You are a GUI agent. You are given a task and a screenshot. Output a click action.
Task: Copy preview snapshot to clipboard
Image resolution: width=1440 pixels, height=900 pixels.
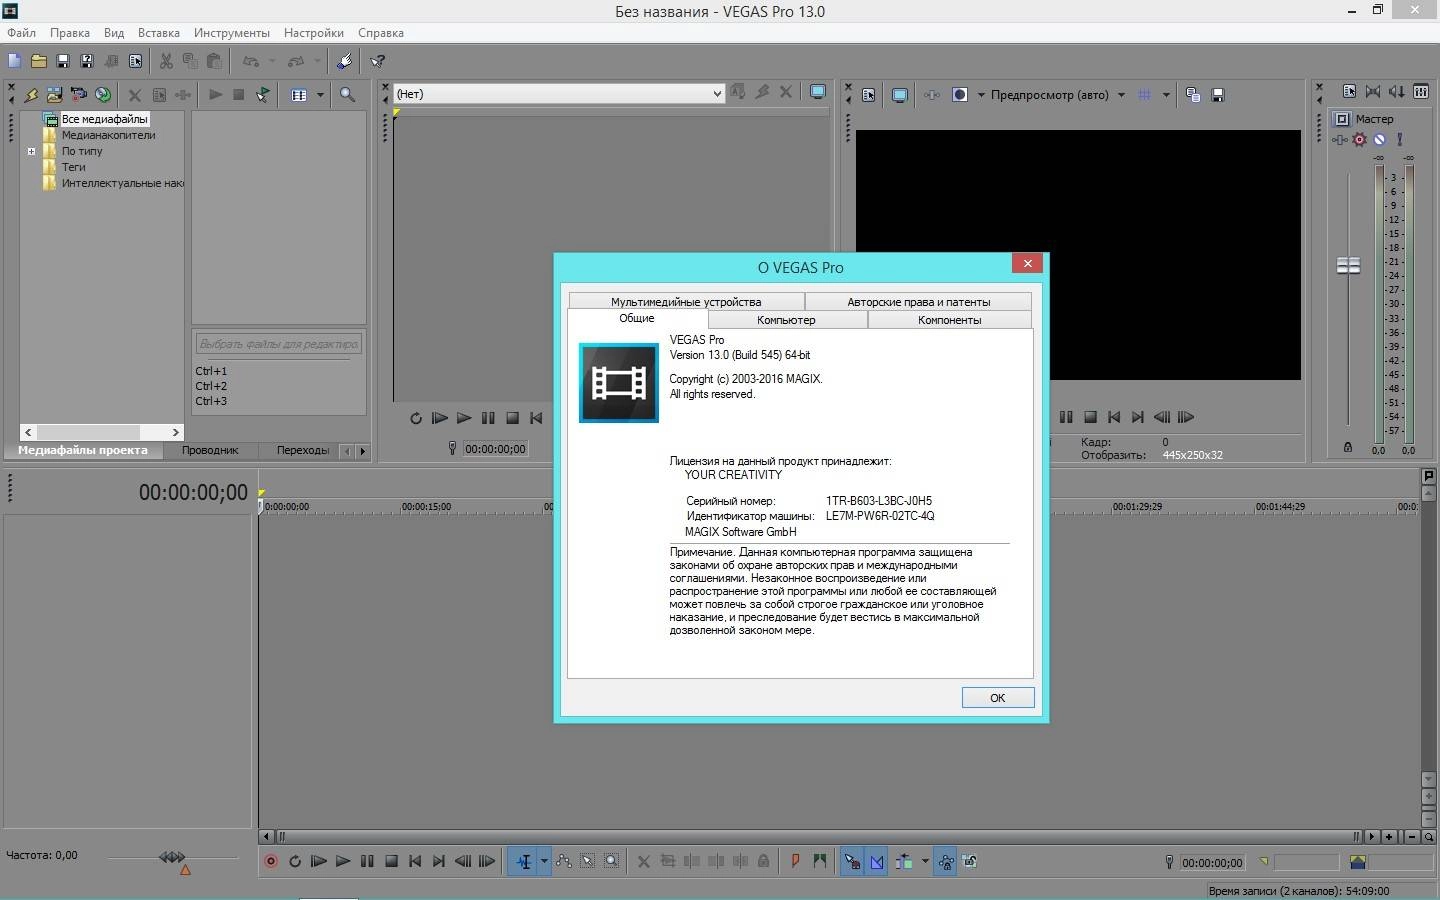(1193, 95)
